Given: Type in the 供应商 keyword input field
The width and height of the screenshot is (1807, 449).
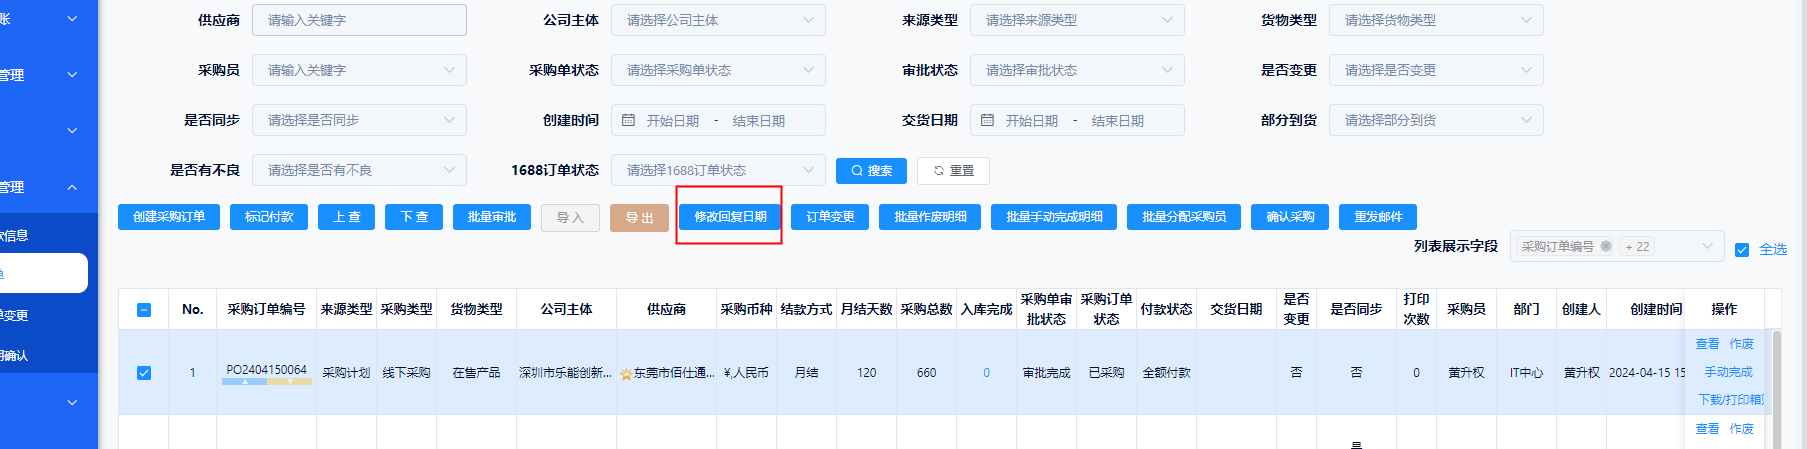Looking at the screenshot, I should tap(359, 20).
